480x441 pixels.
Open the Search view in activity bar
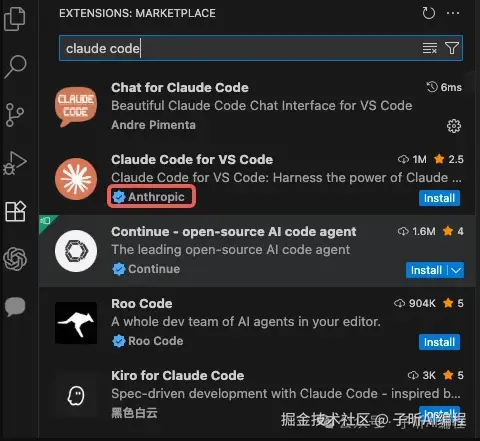pos(15,66)
